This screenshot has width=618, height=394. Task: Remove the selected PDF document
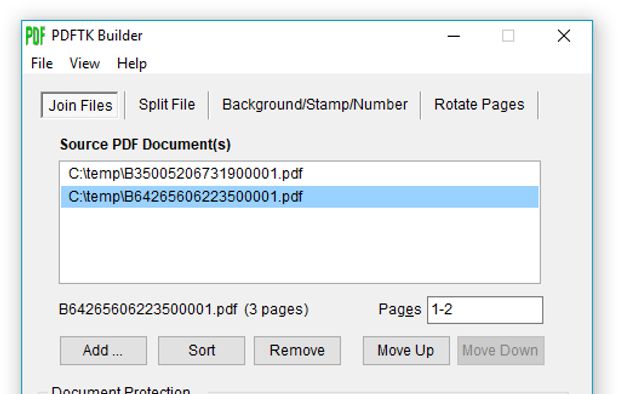coord(297,350)
